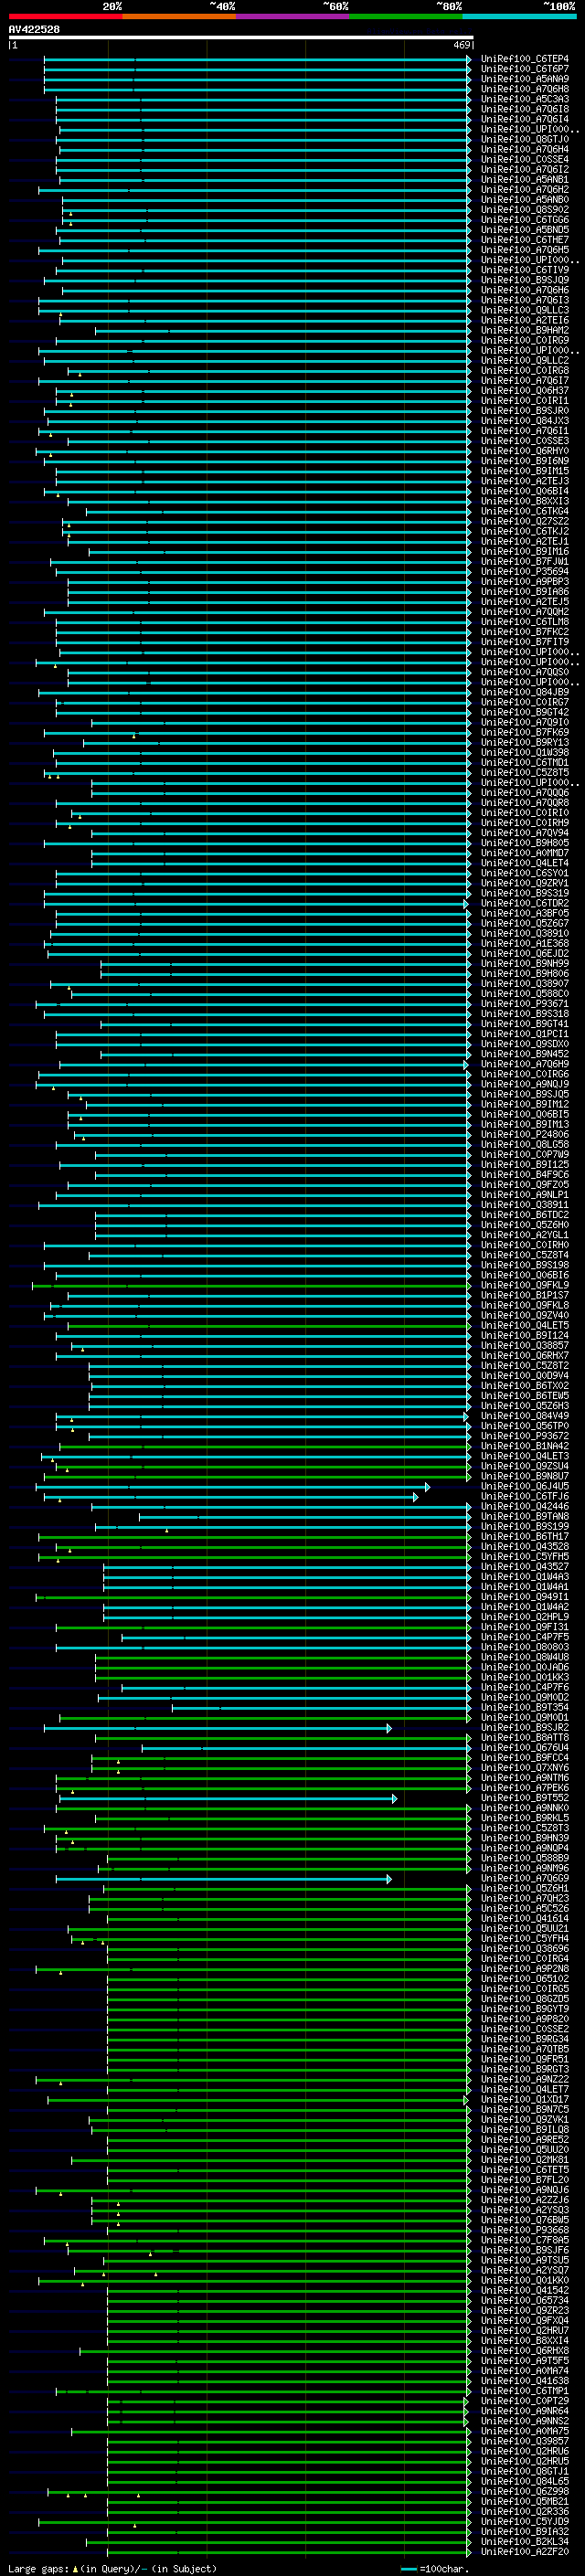
Task: Select hit UniRef100_A2TEI6
Action: [x=525, y=320]
